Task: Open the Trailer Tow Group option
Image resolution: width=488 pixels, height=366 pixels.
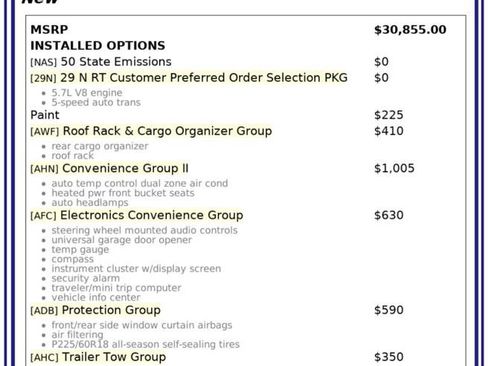Action: tap(114, 357)
